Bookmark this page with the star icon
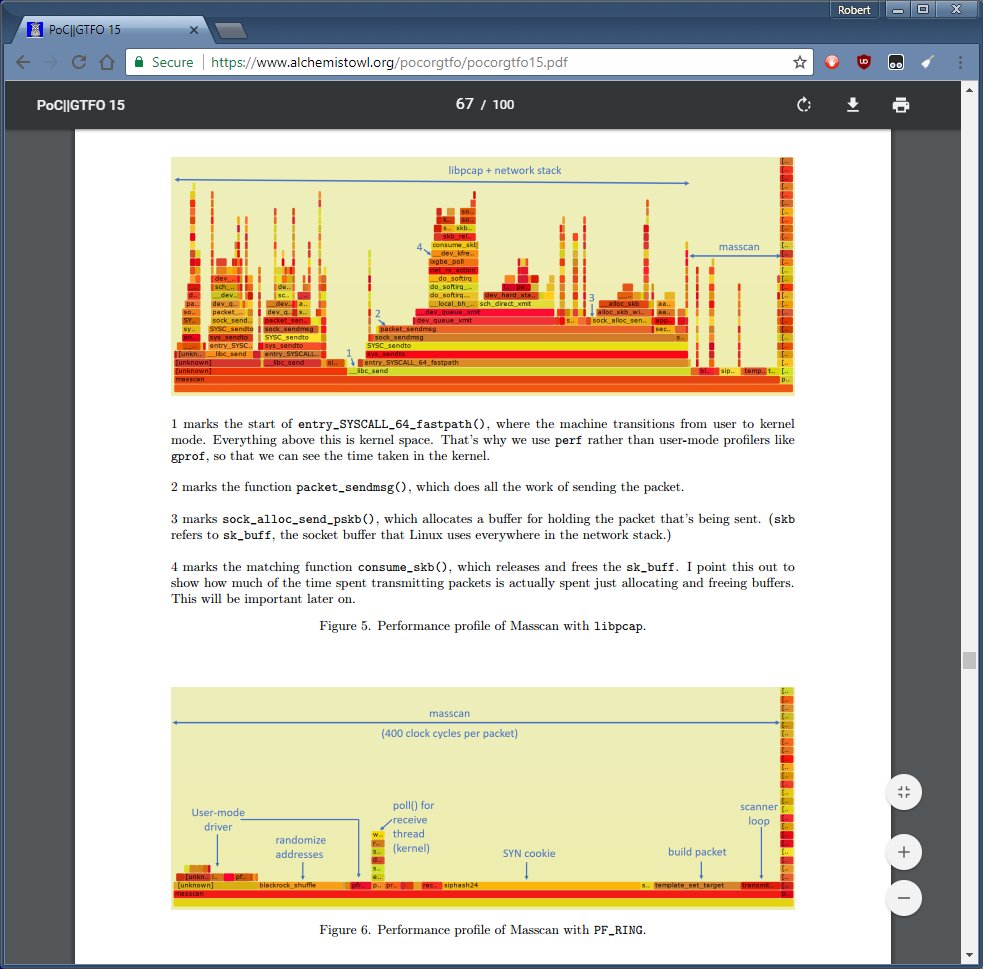This screenshot has width=983, height=969. tap(799, 62)
